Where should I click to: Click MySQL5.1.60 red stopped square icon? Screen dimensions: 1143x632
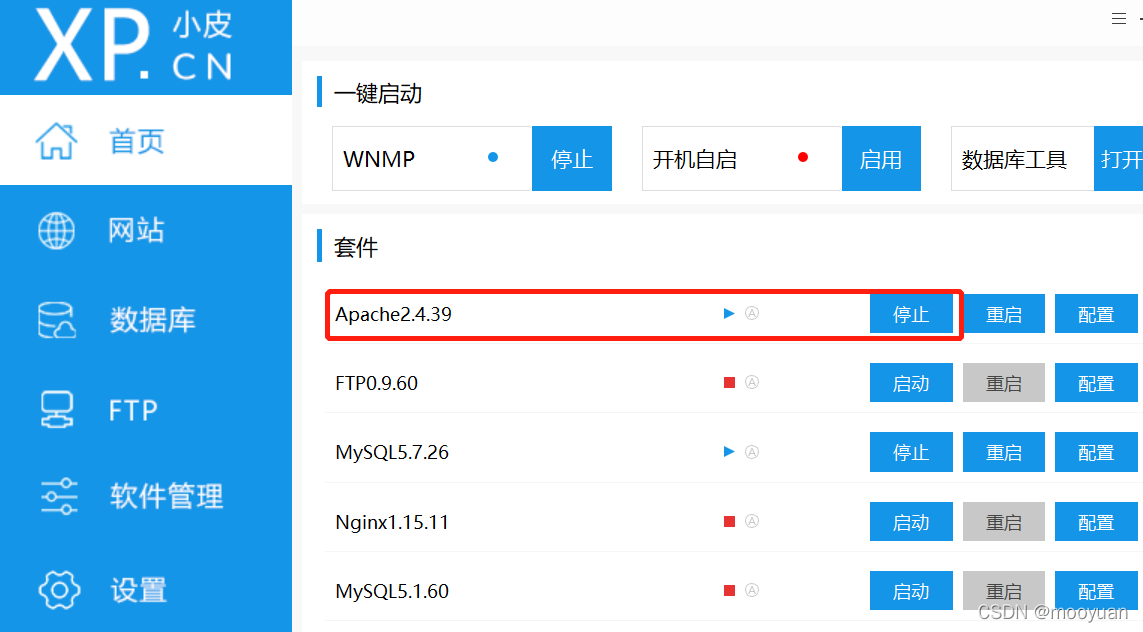click(729, 590)
